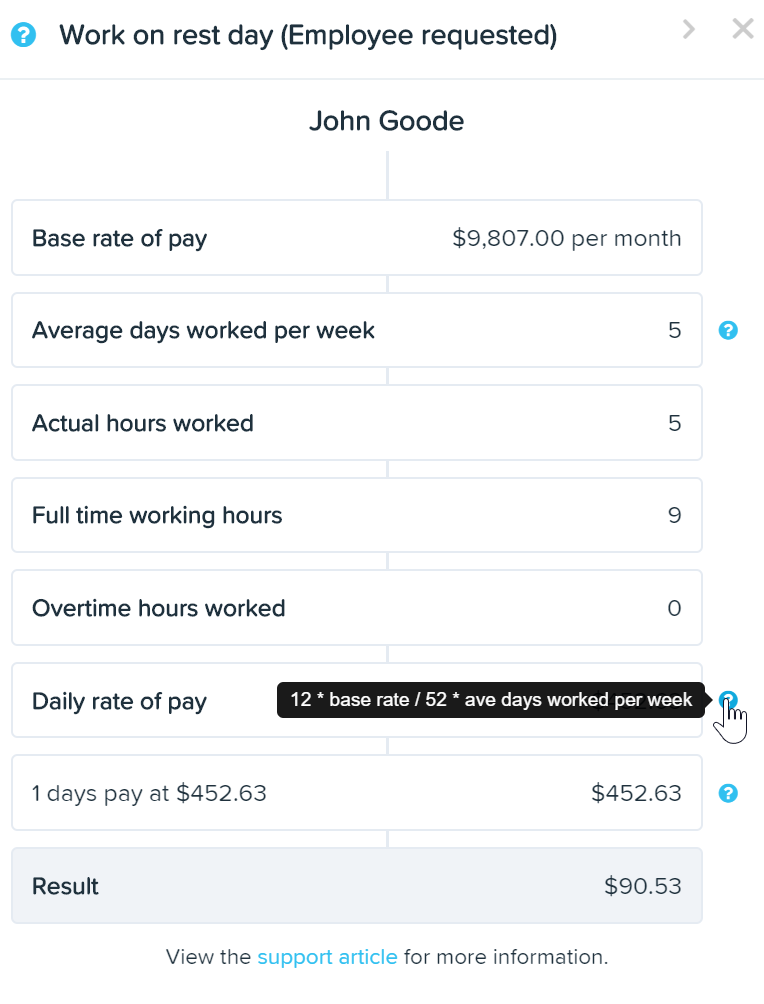Image resolution: width=764 pixels, height=1004 pixels.
Task: Click the formula tooltip for daily rate
Action: coord(491,700)
